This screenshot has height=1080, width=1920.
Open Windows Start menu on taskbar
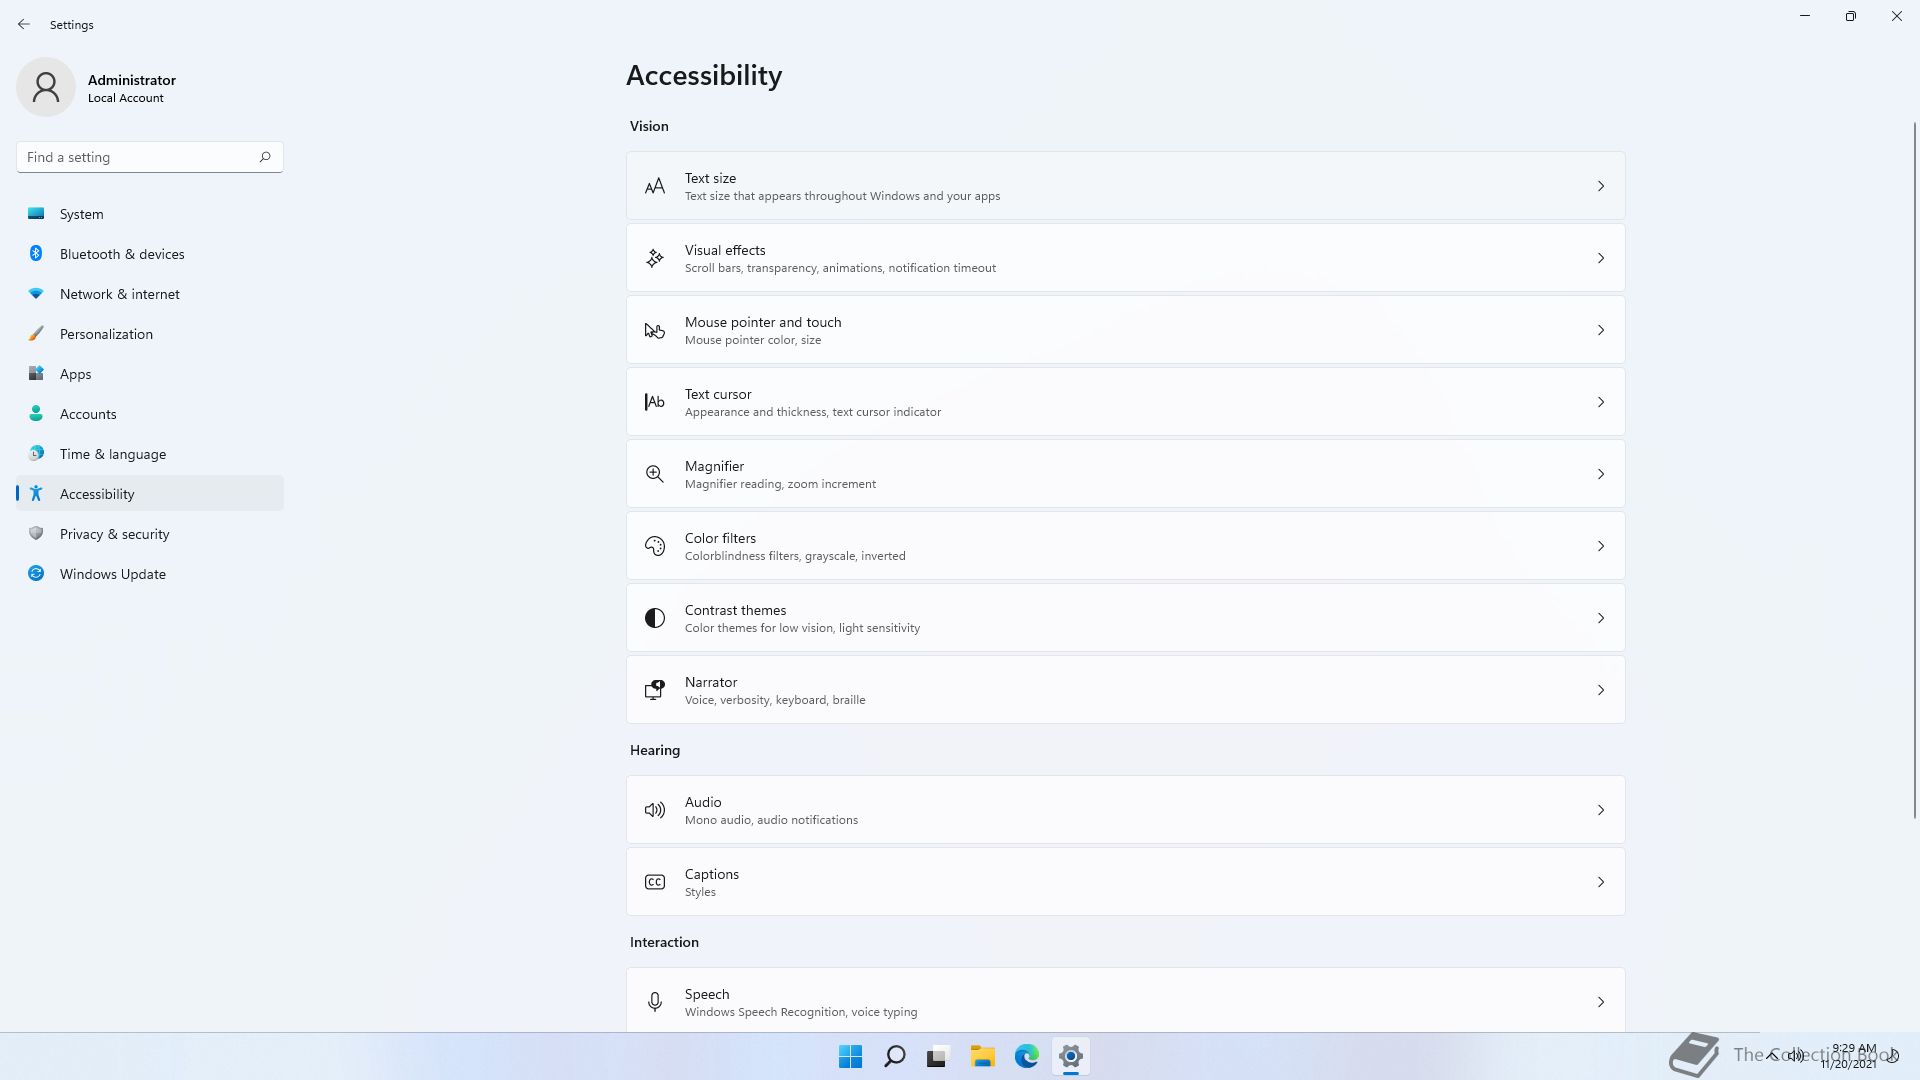(851, 1056)
